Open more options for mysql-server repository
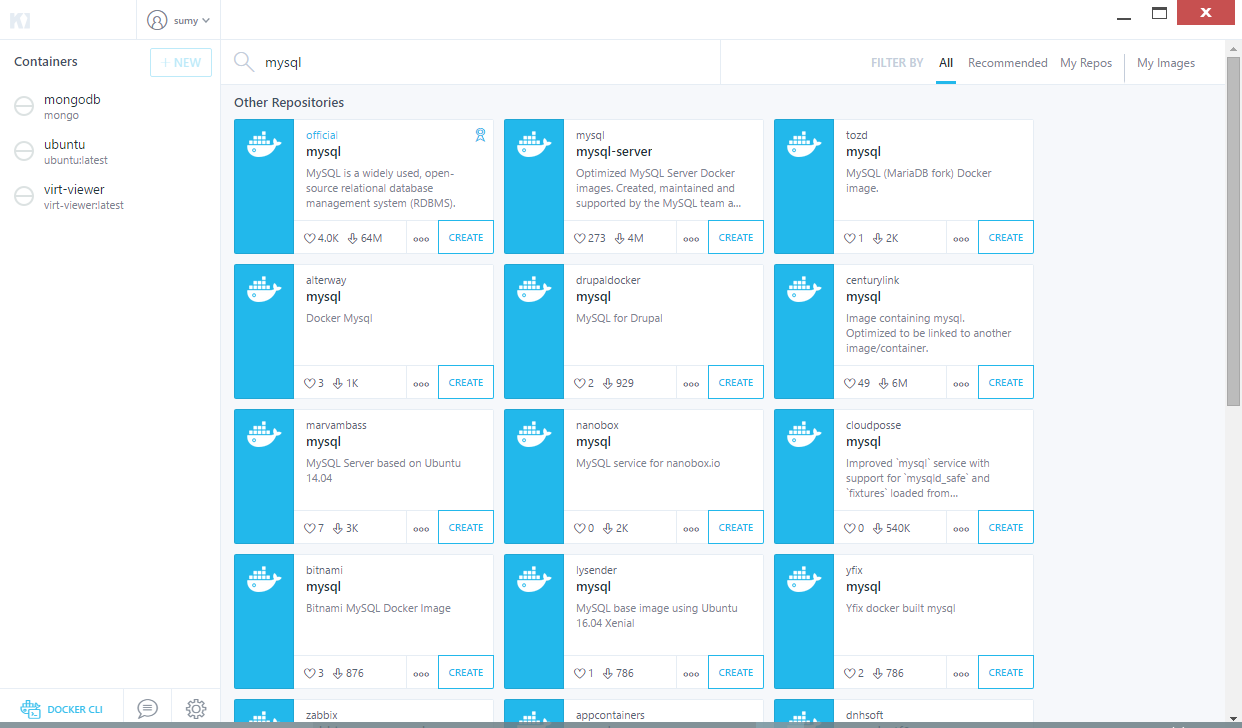This screenshot has width=1242, height=728. tap(691, 239)
